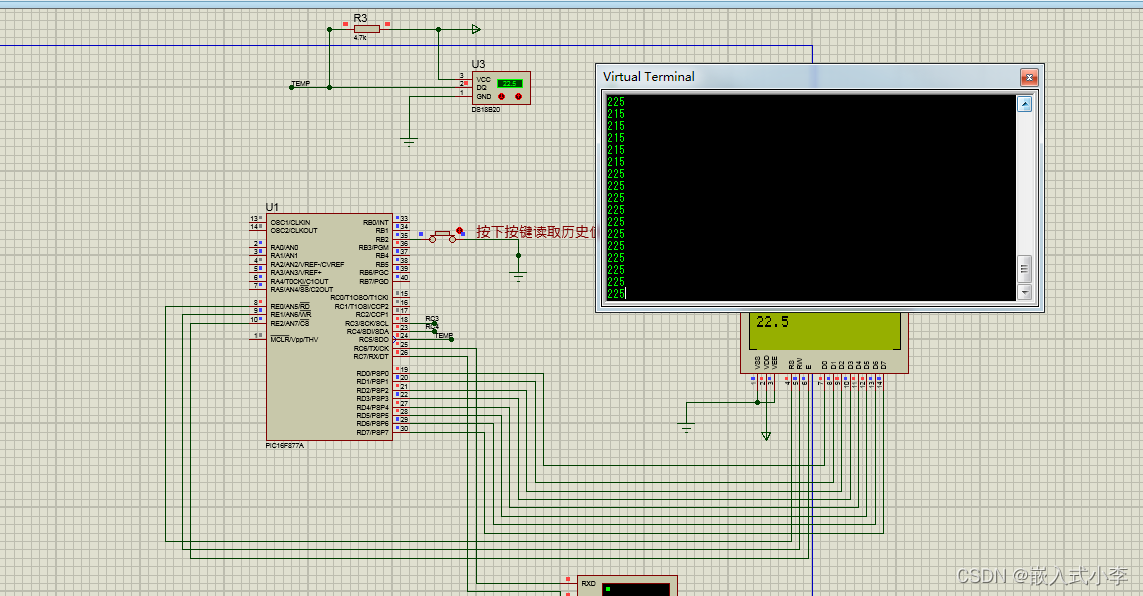1143x596 pixels.
Task: Close the Virtual Terminal window
Action: (x=1029, y=77)
